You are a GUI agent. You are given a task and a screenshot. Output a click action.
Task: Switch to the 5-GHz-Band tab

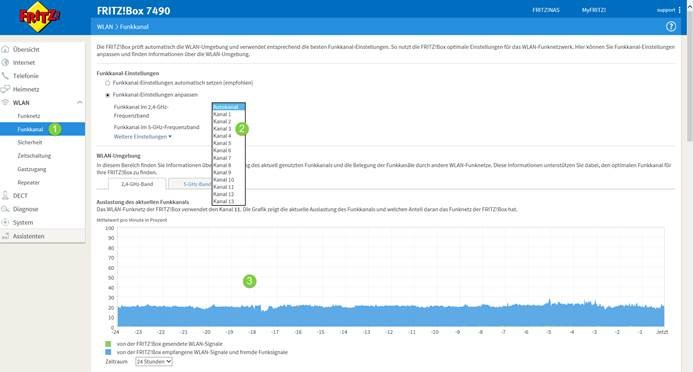[191, 184]
